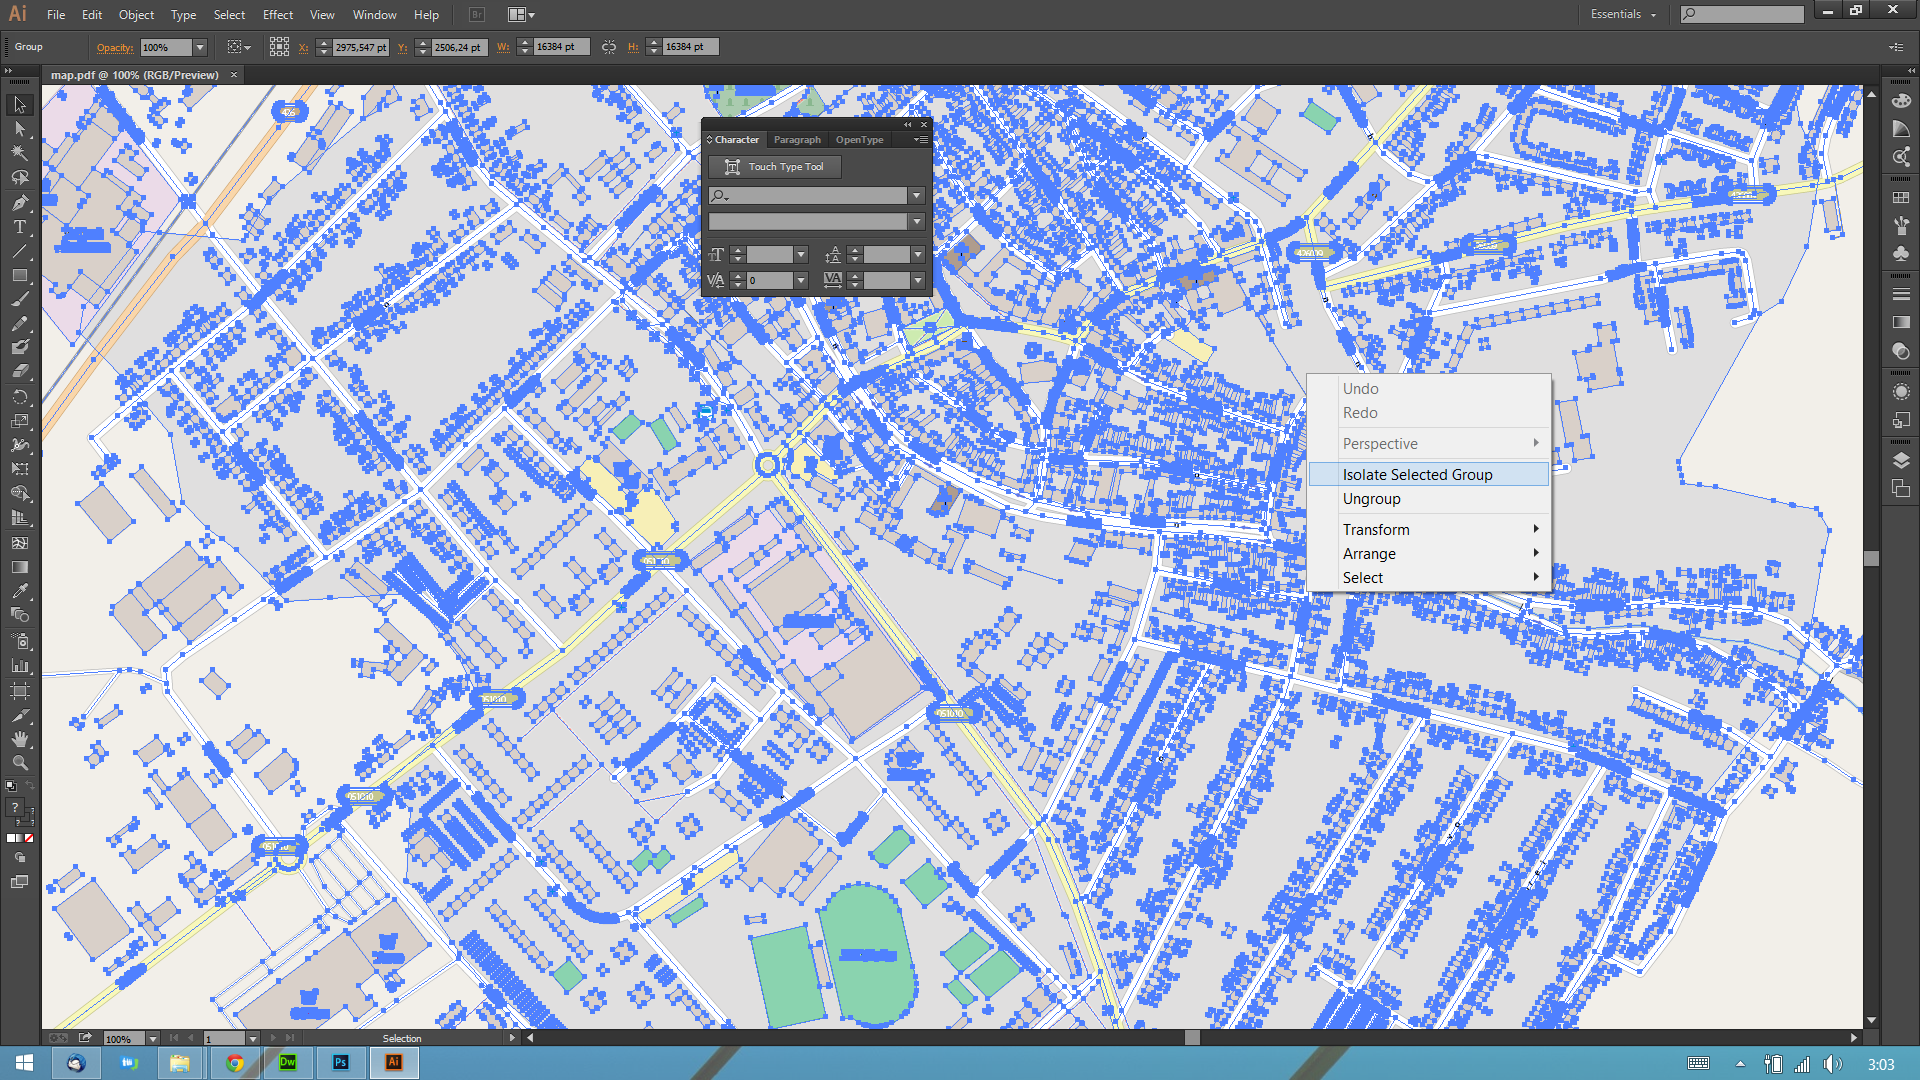This screenshot has width=1920, height=1080.
Task: Select the Type tool
Action: 20,226
